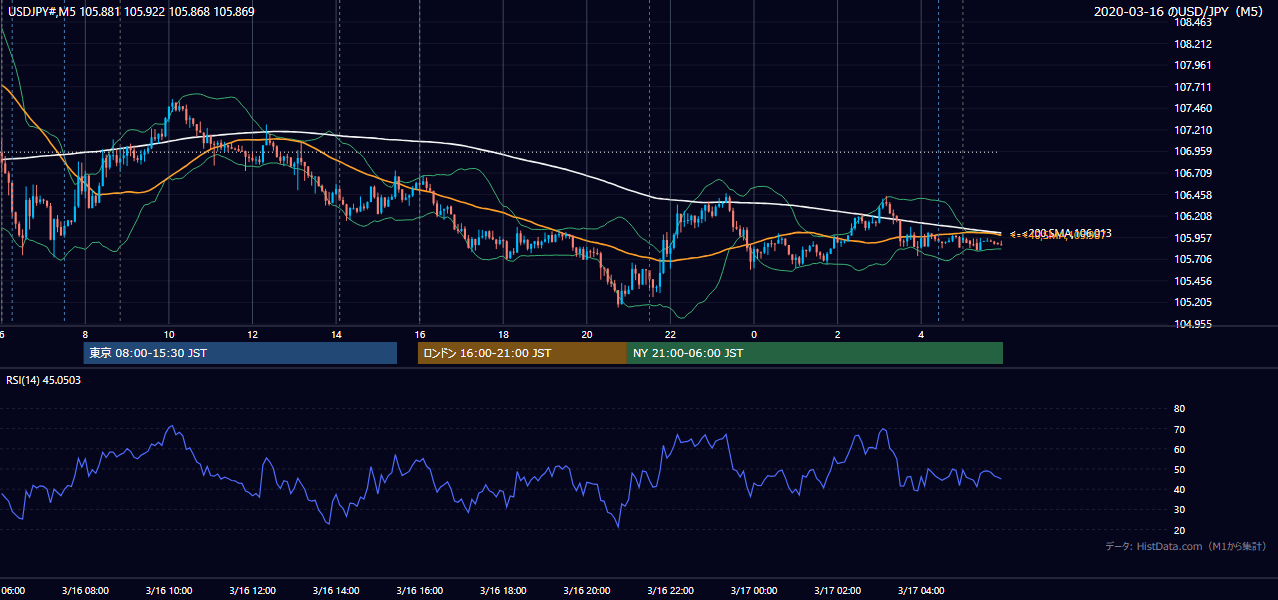Select the 106.458 price axis label
Viewport: 1278px width, 600px height.
click(x=1194, y=195)
